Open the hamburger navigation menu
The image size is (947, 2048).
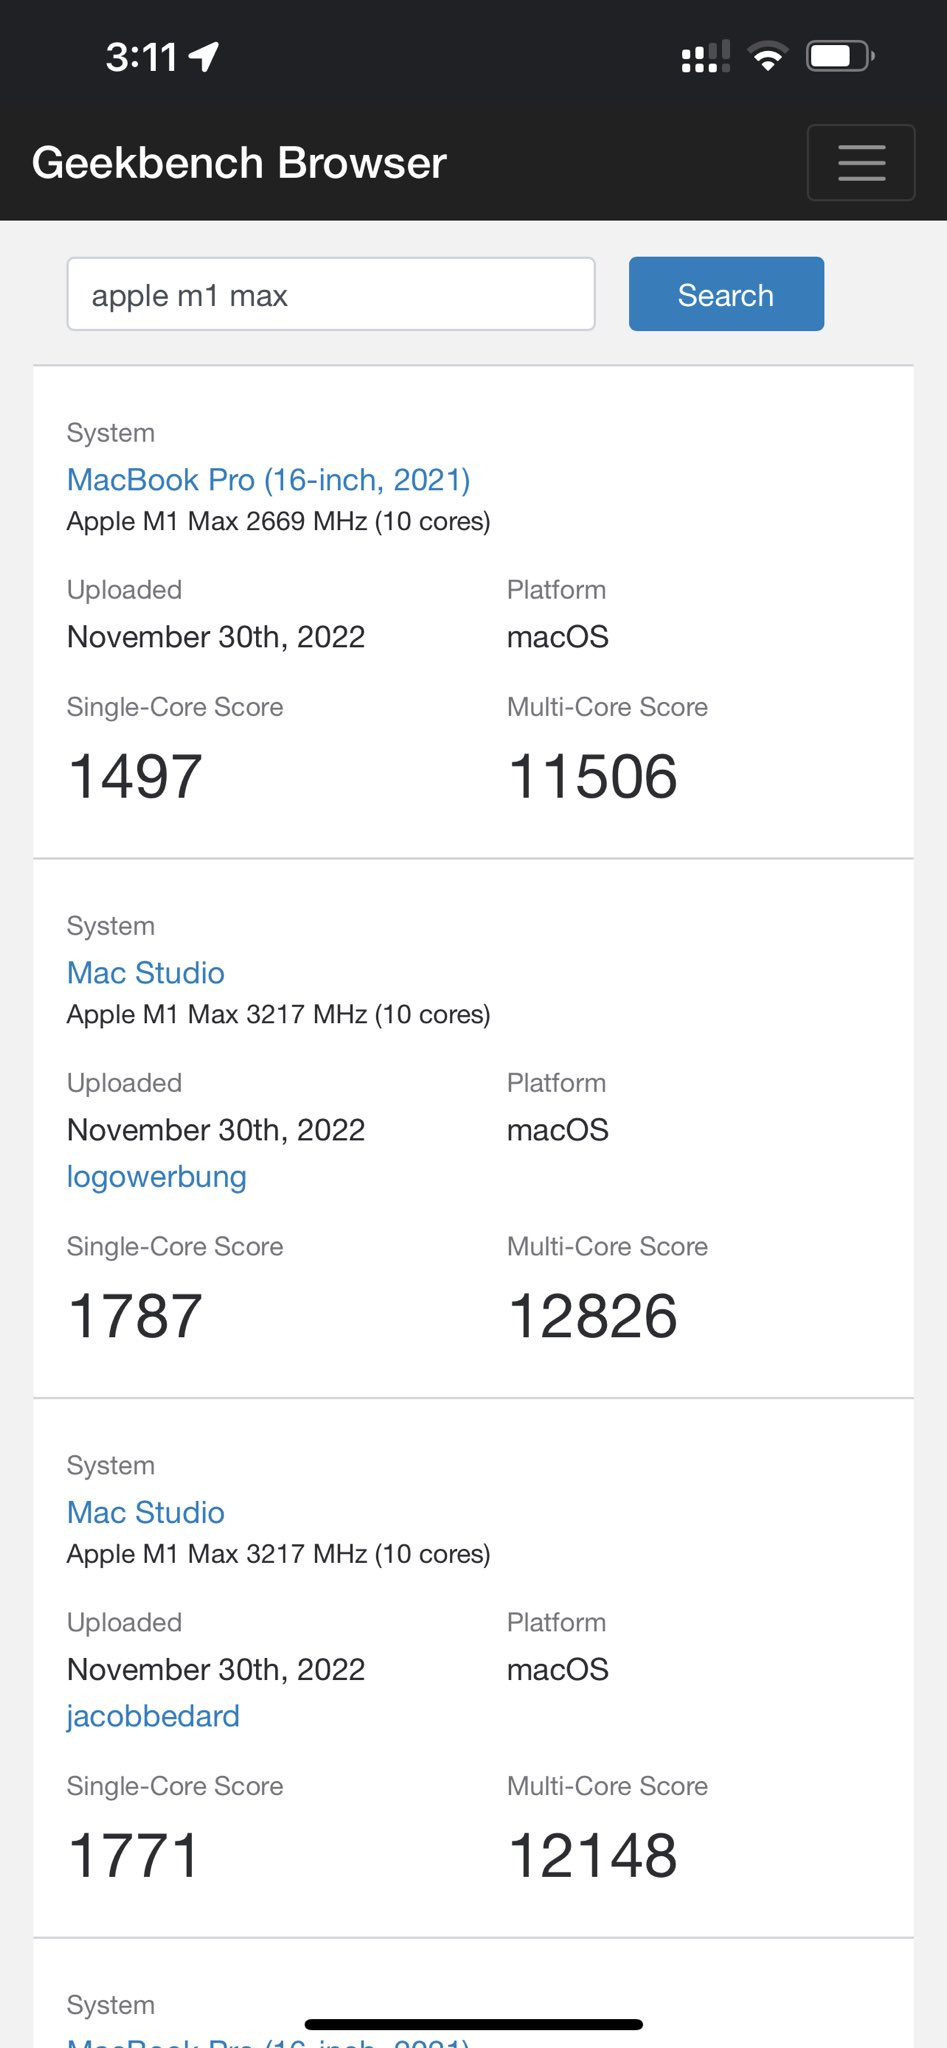pyautogui.click(x=861, y=163)
